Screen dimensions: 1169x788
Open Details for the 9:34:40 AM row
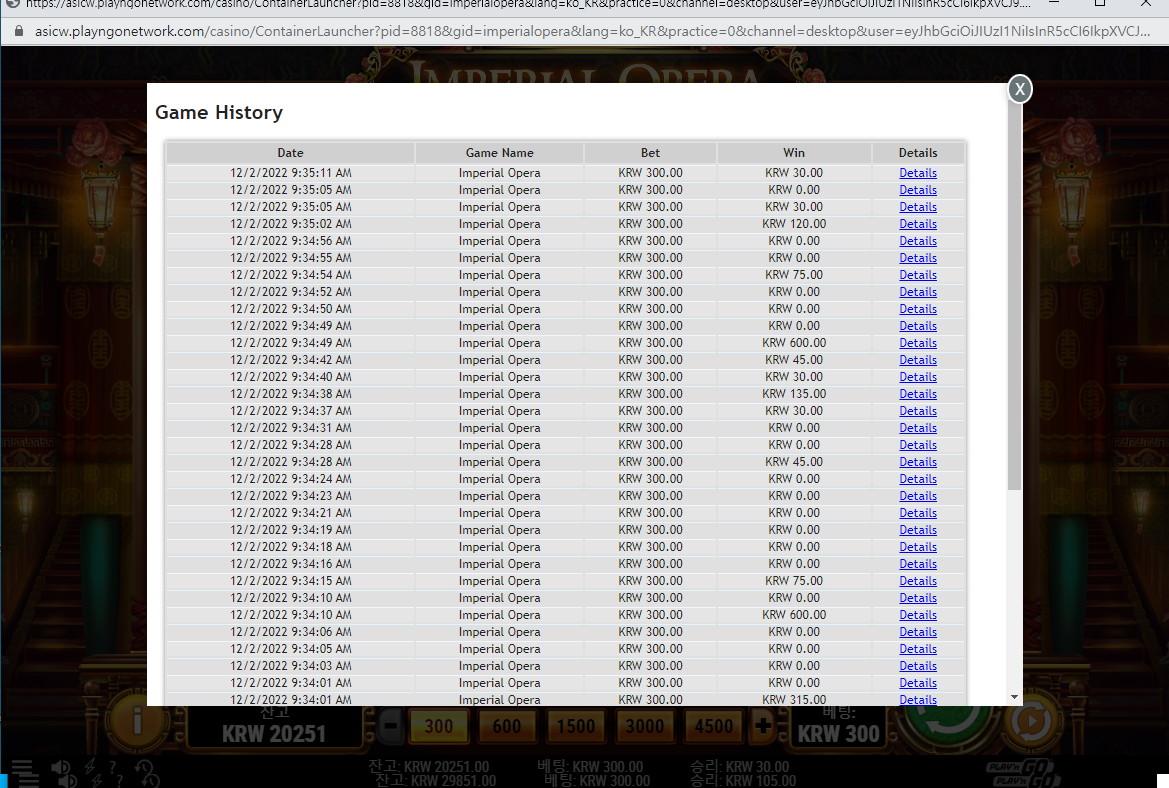coord(918,377)
